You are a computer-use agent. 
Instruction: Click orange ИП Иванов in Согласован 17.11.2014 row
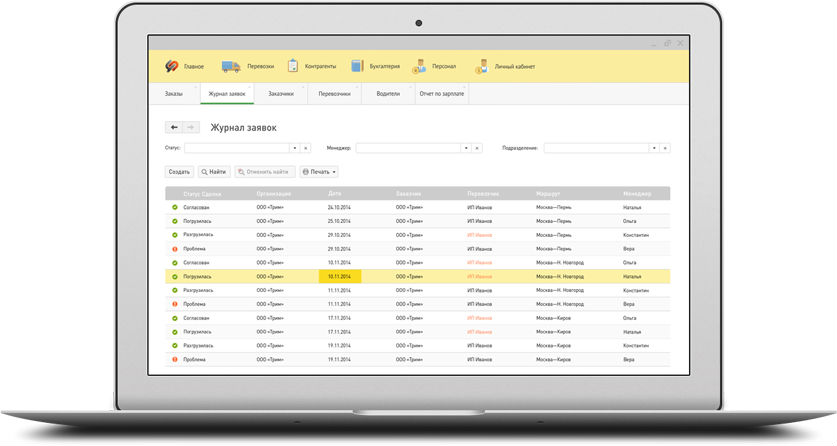(479, 318)
